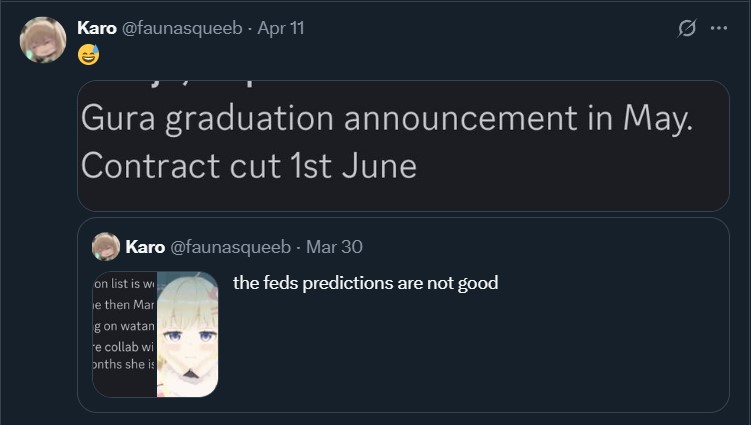Viewport: 751px width, 425px height.
Task: Open the Apr 11 timestamp link
Action: [x=281, y=28]
